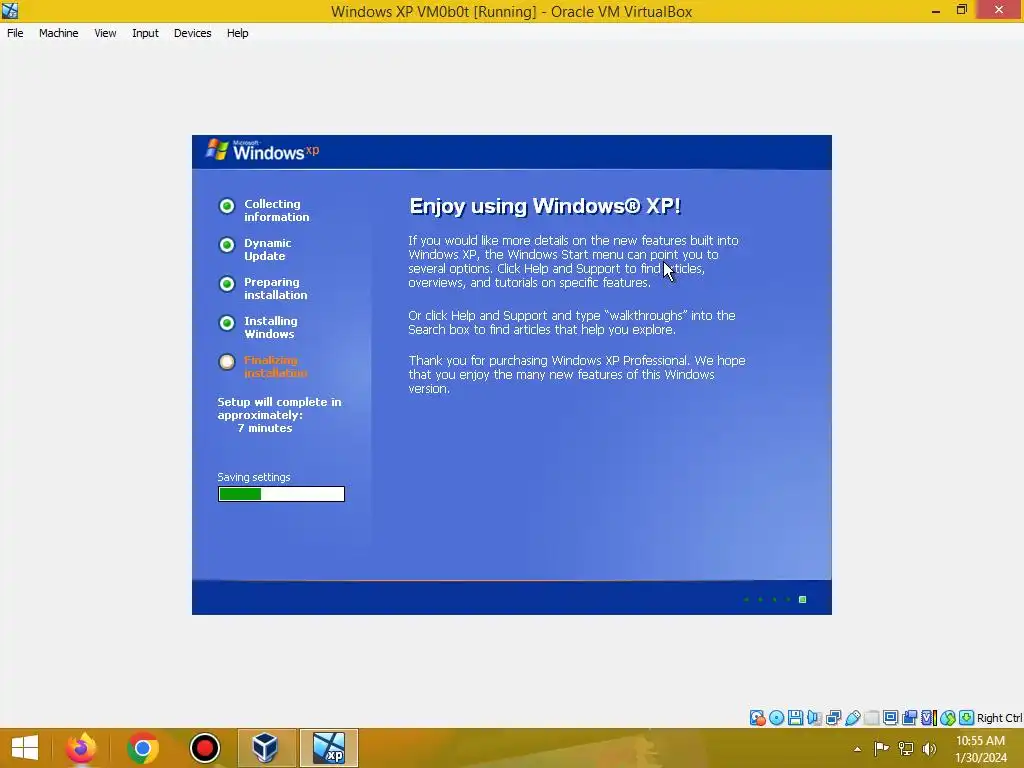Screen dimensions: 1024x768
Task: Click the volume speaker tray icon
Action: tap(929, 748)
